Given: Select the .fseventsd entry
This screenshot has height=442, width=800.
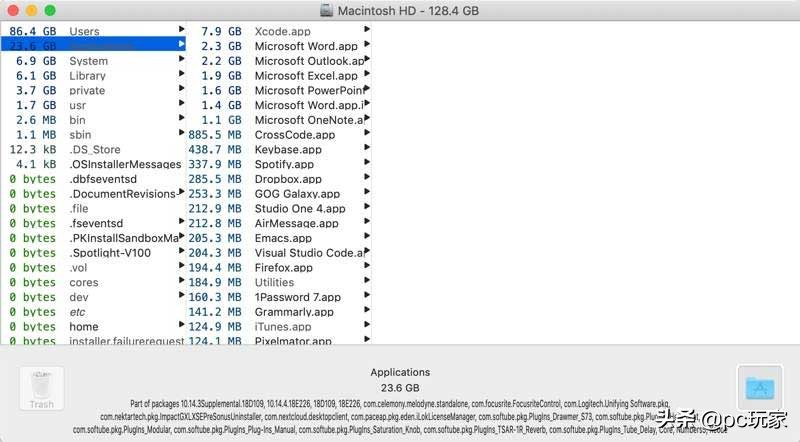Looking at the screenshot, I should 93,224.
